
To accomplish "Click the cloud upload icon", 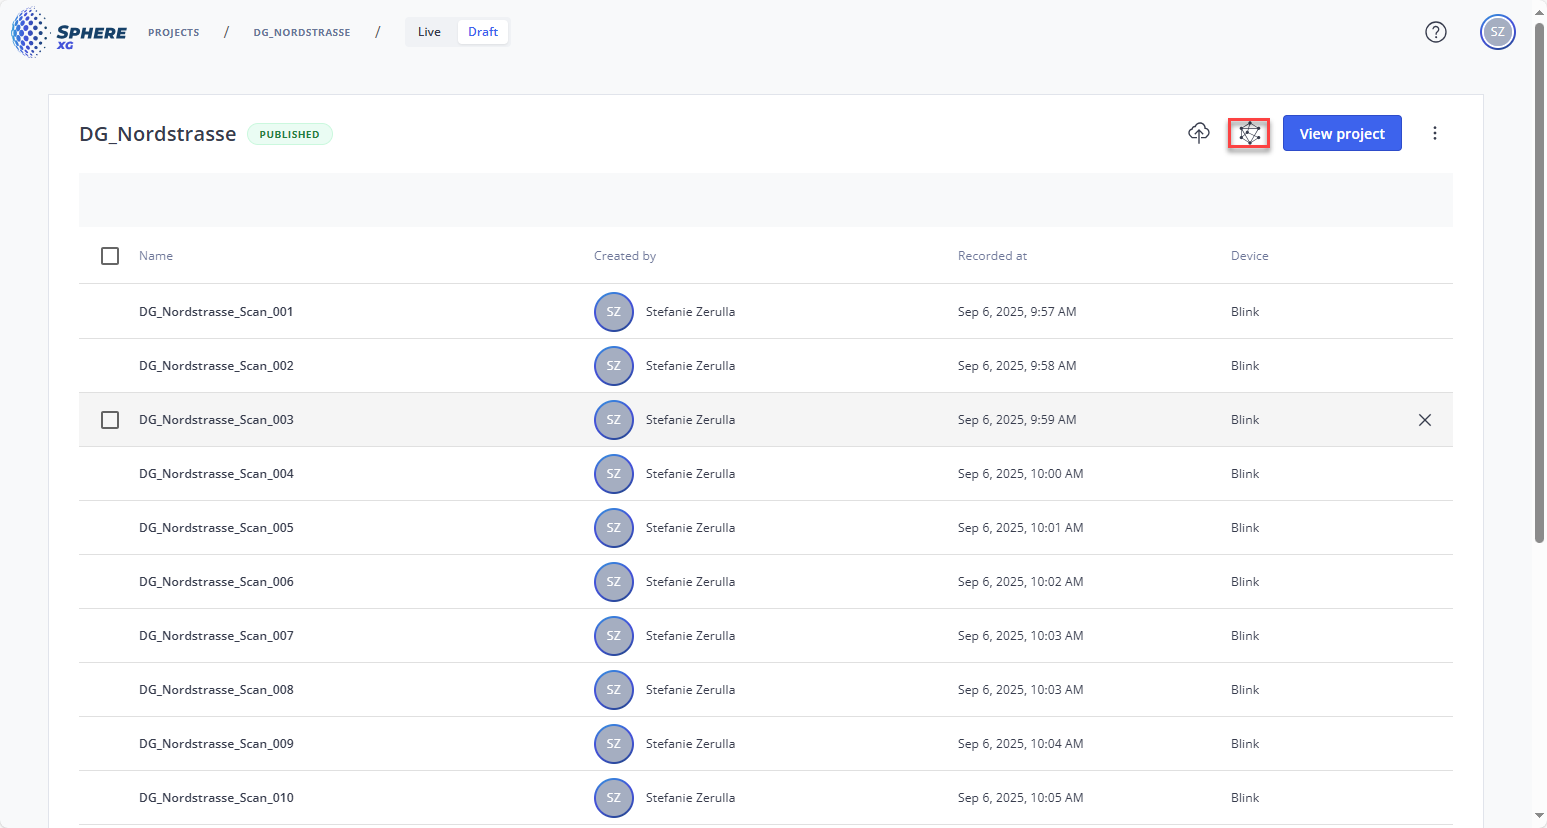I will pyautogui.click(x=1198, y=133).
